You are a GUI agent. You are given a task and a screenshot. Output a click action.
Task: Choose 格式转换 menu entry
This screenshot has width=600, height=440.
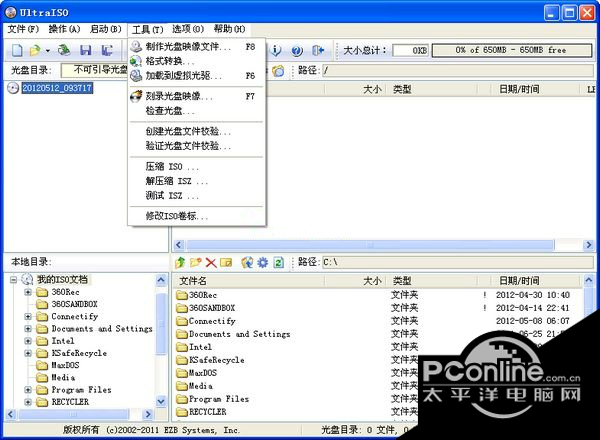click(197, 61)
